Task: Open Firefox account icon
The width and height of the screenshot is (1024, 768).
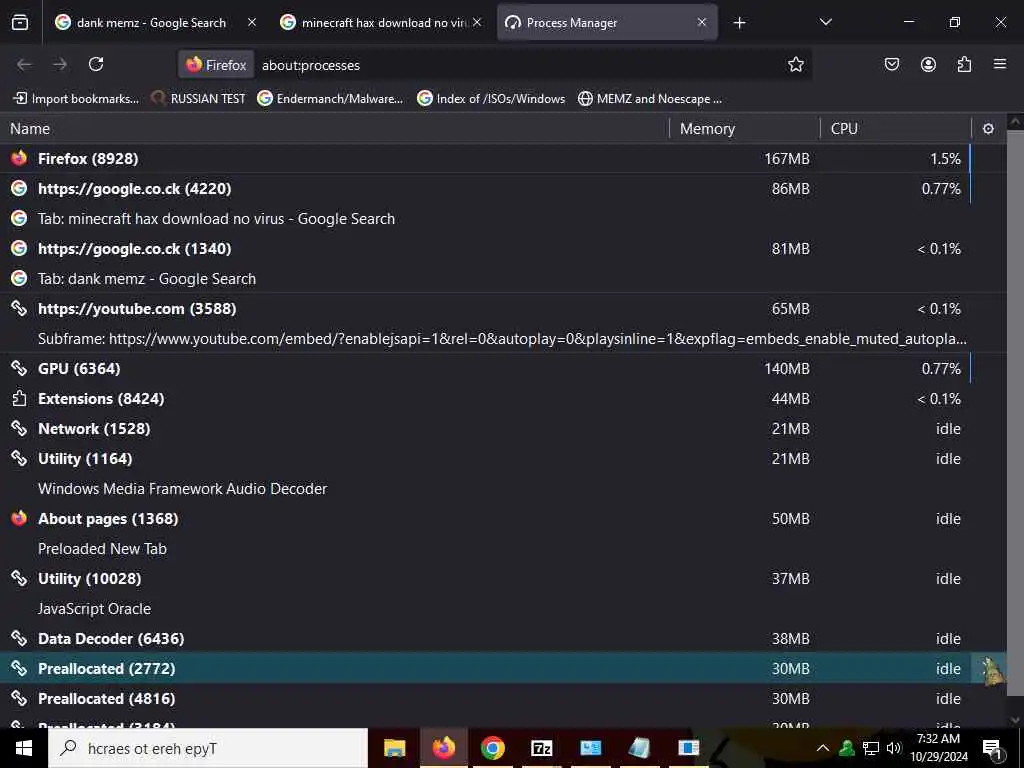Action: coord(928,64)
